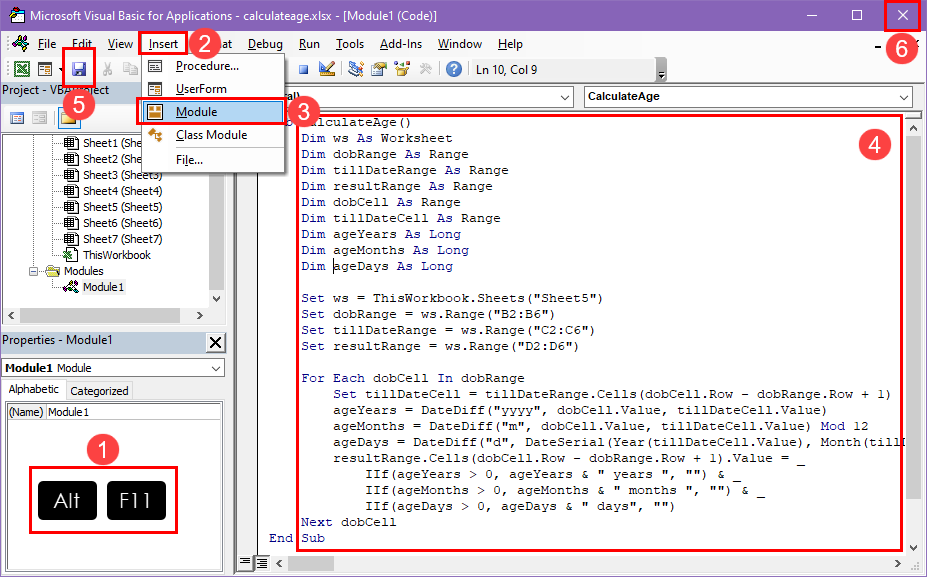927x577 pixels.
Task: Click the ThisWorkbook Excel icon in tree
Action: click(x=71, y=255)
